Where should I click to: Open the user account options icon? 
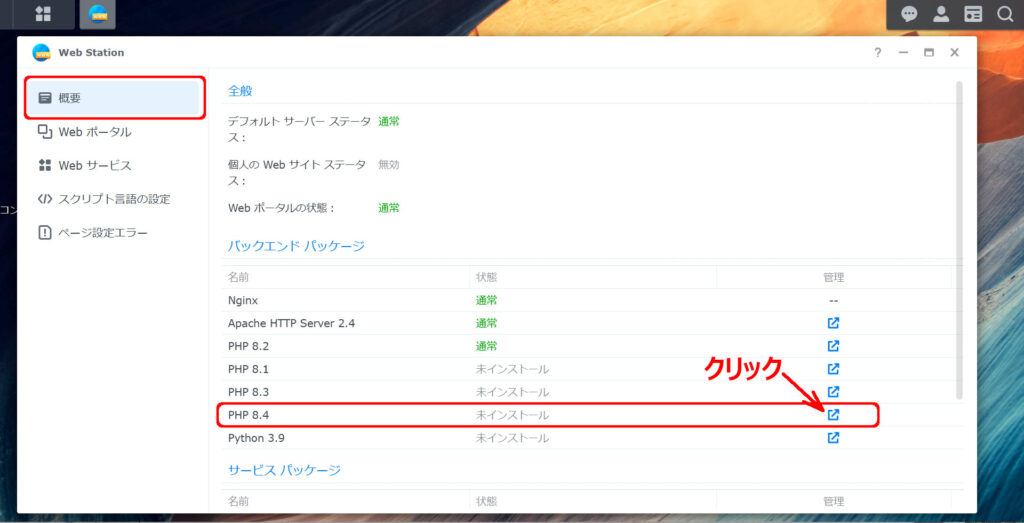coord(941,14)
